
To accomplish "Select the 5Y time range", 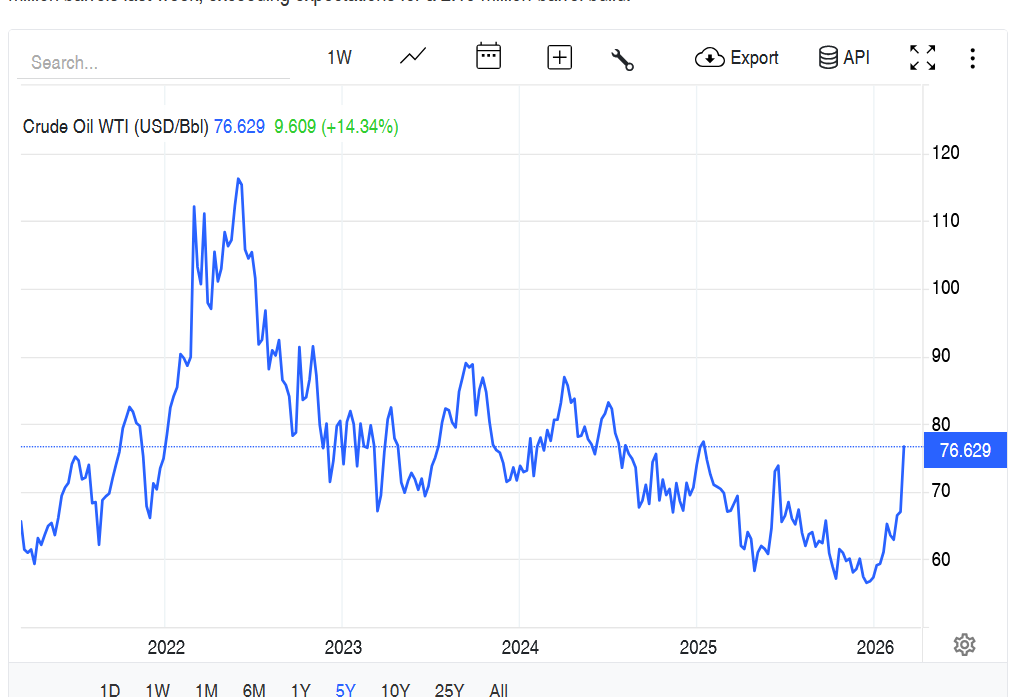I will 345,689.
